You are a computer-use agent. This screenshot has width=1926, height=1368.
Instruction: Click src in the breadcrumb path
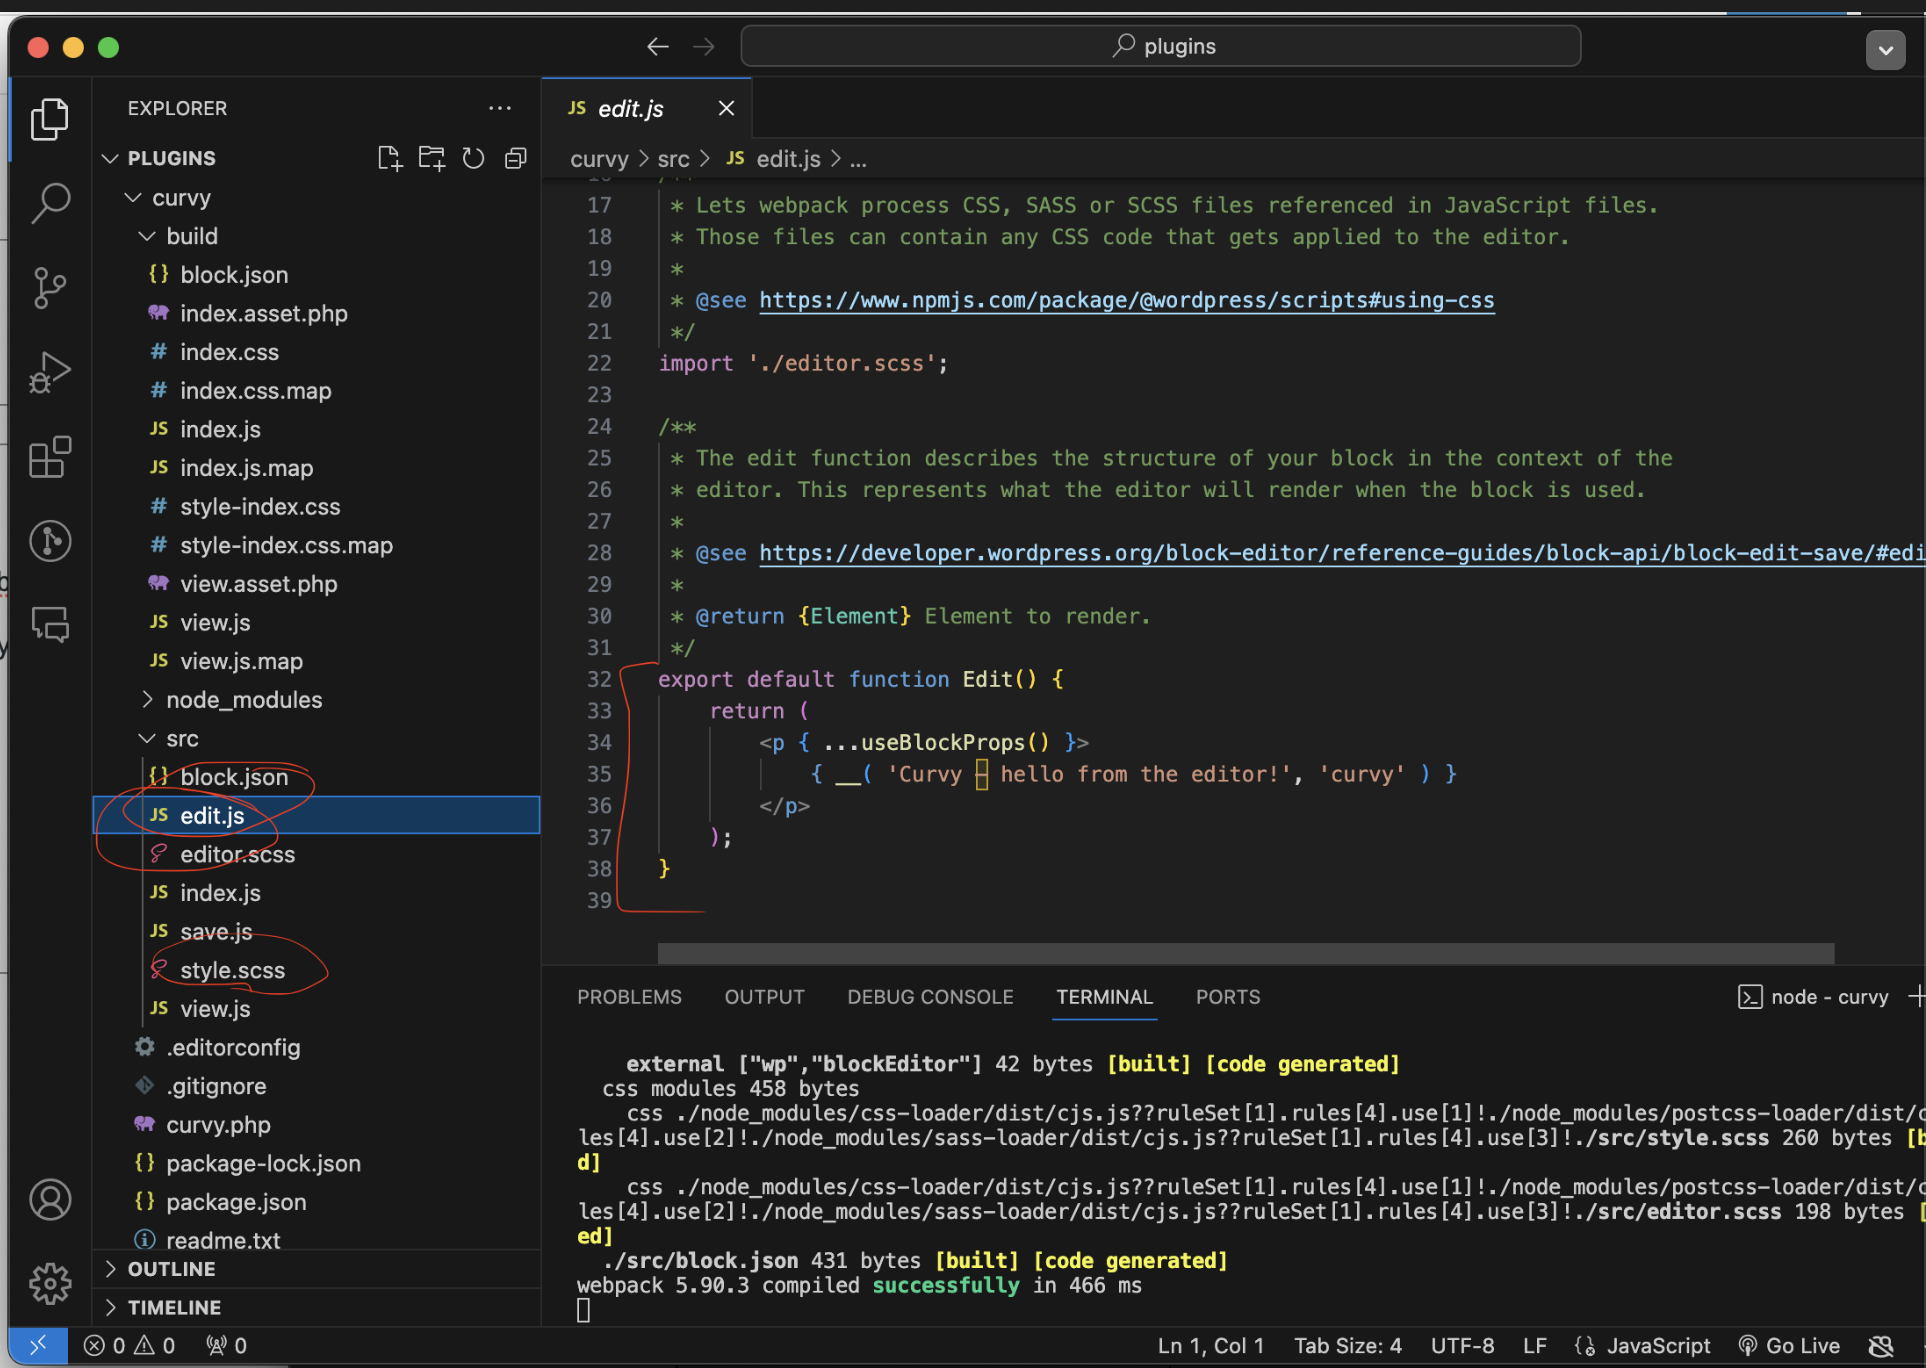pyautogui.click(x=673, y=159)
